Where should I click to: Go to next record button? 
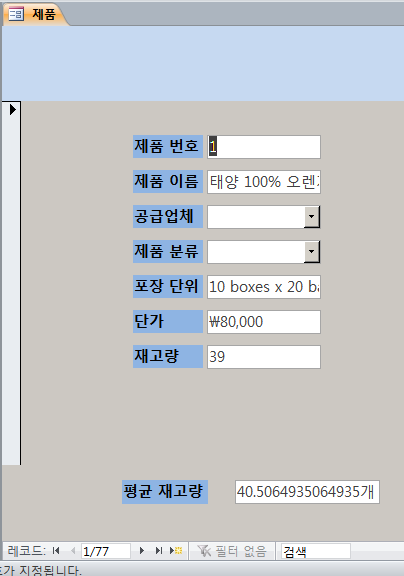142,551
